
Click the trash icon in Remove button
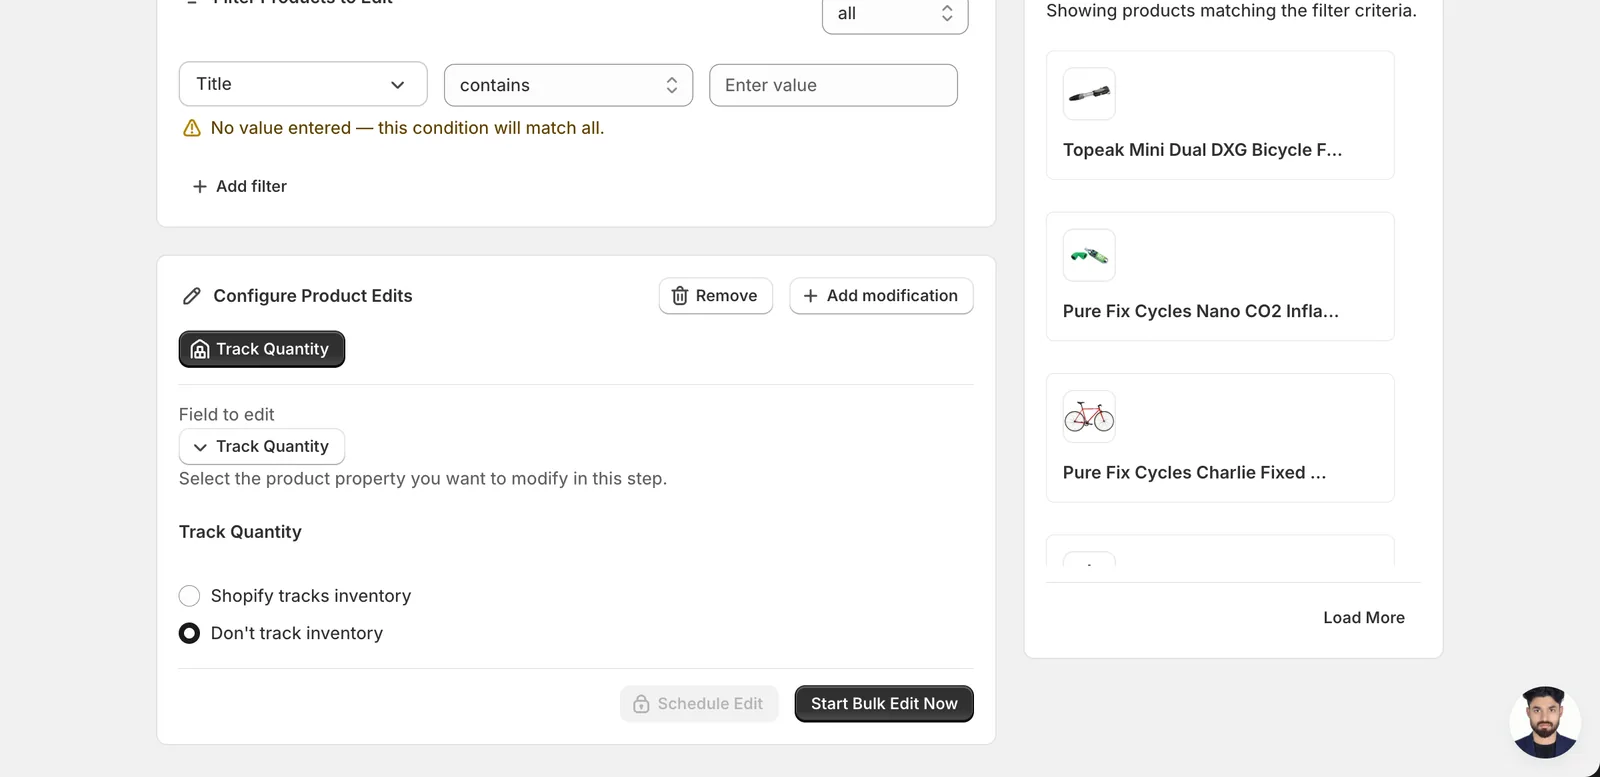[x=680, y=296]
